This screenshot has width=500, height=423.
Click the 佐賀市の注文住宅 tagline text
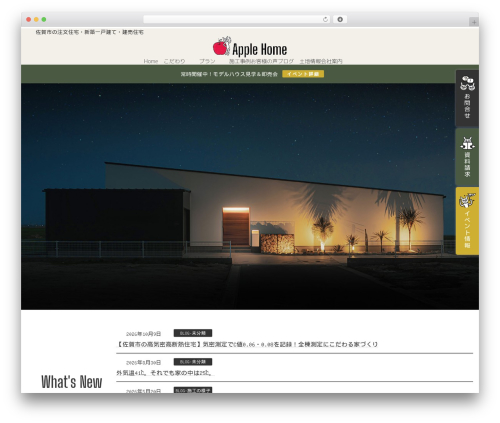pos(90,32)
